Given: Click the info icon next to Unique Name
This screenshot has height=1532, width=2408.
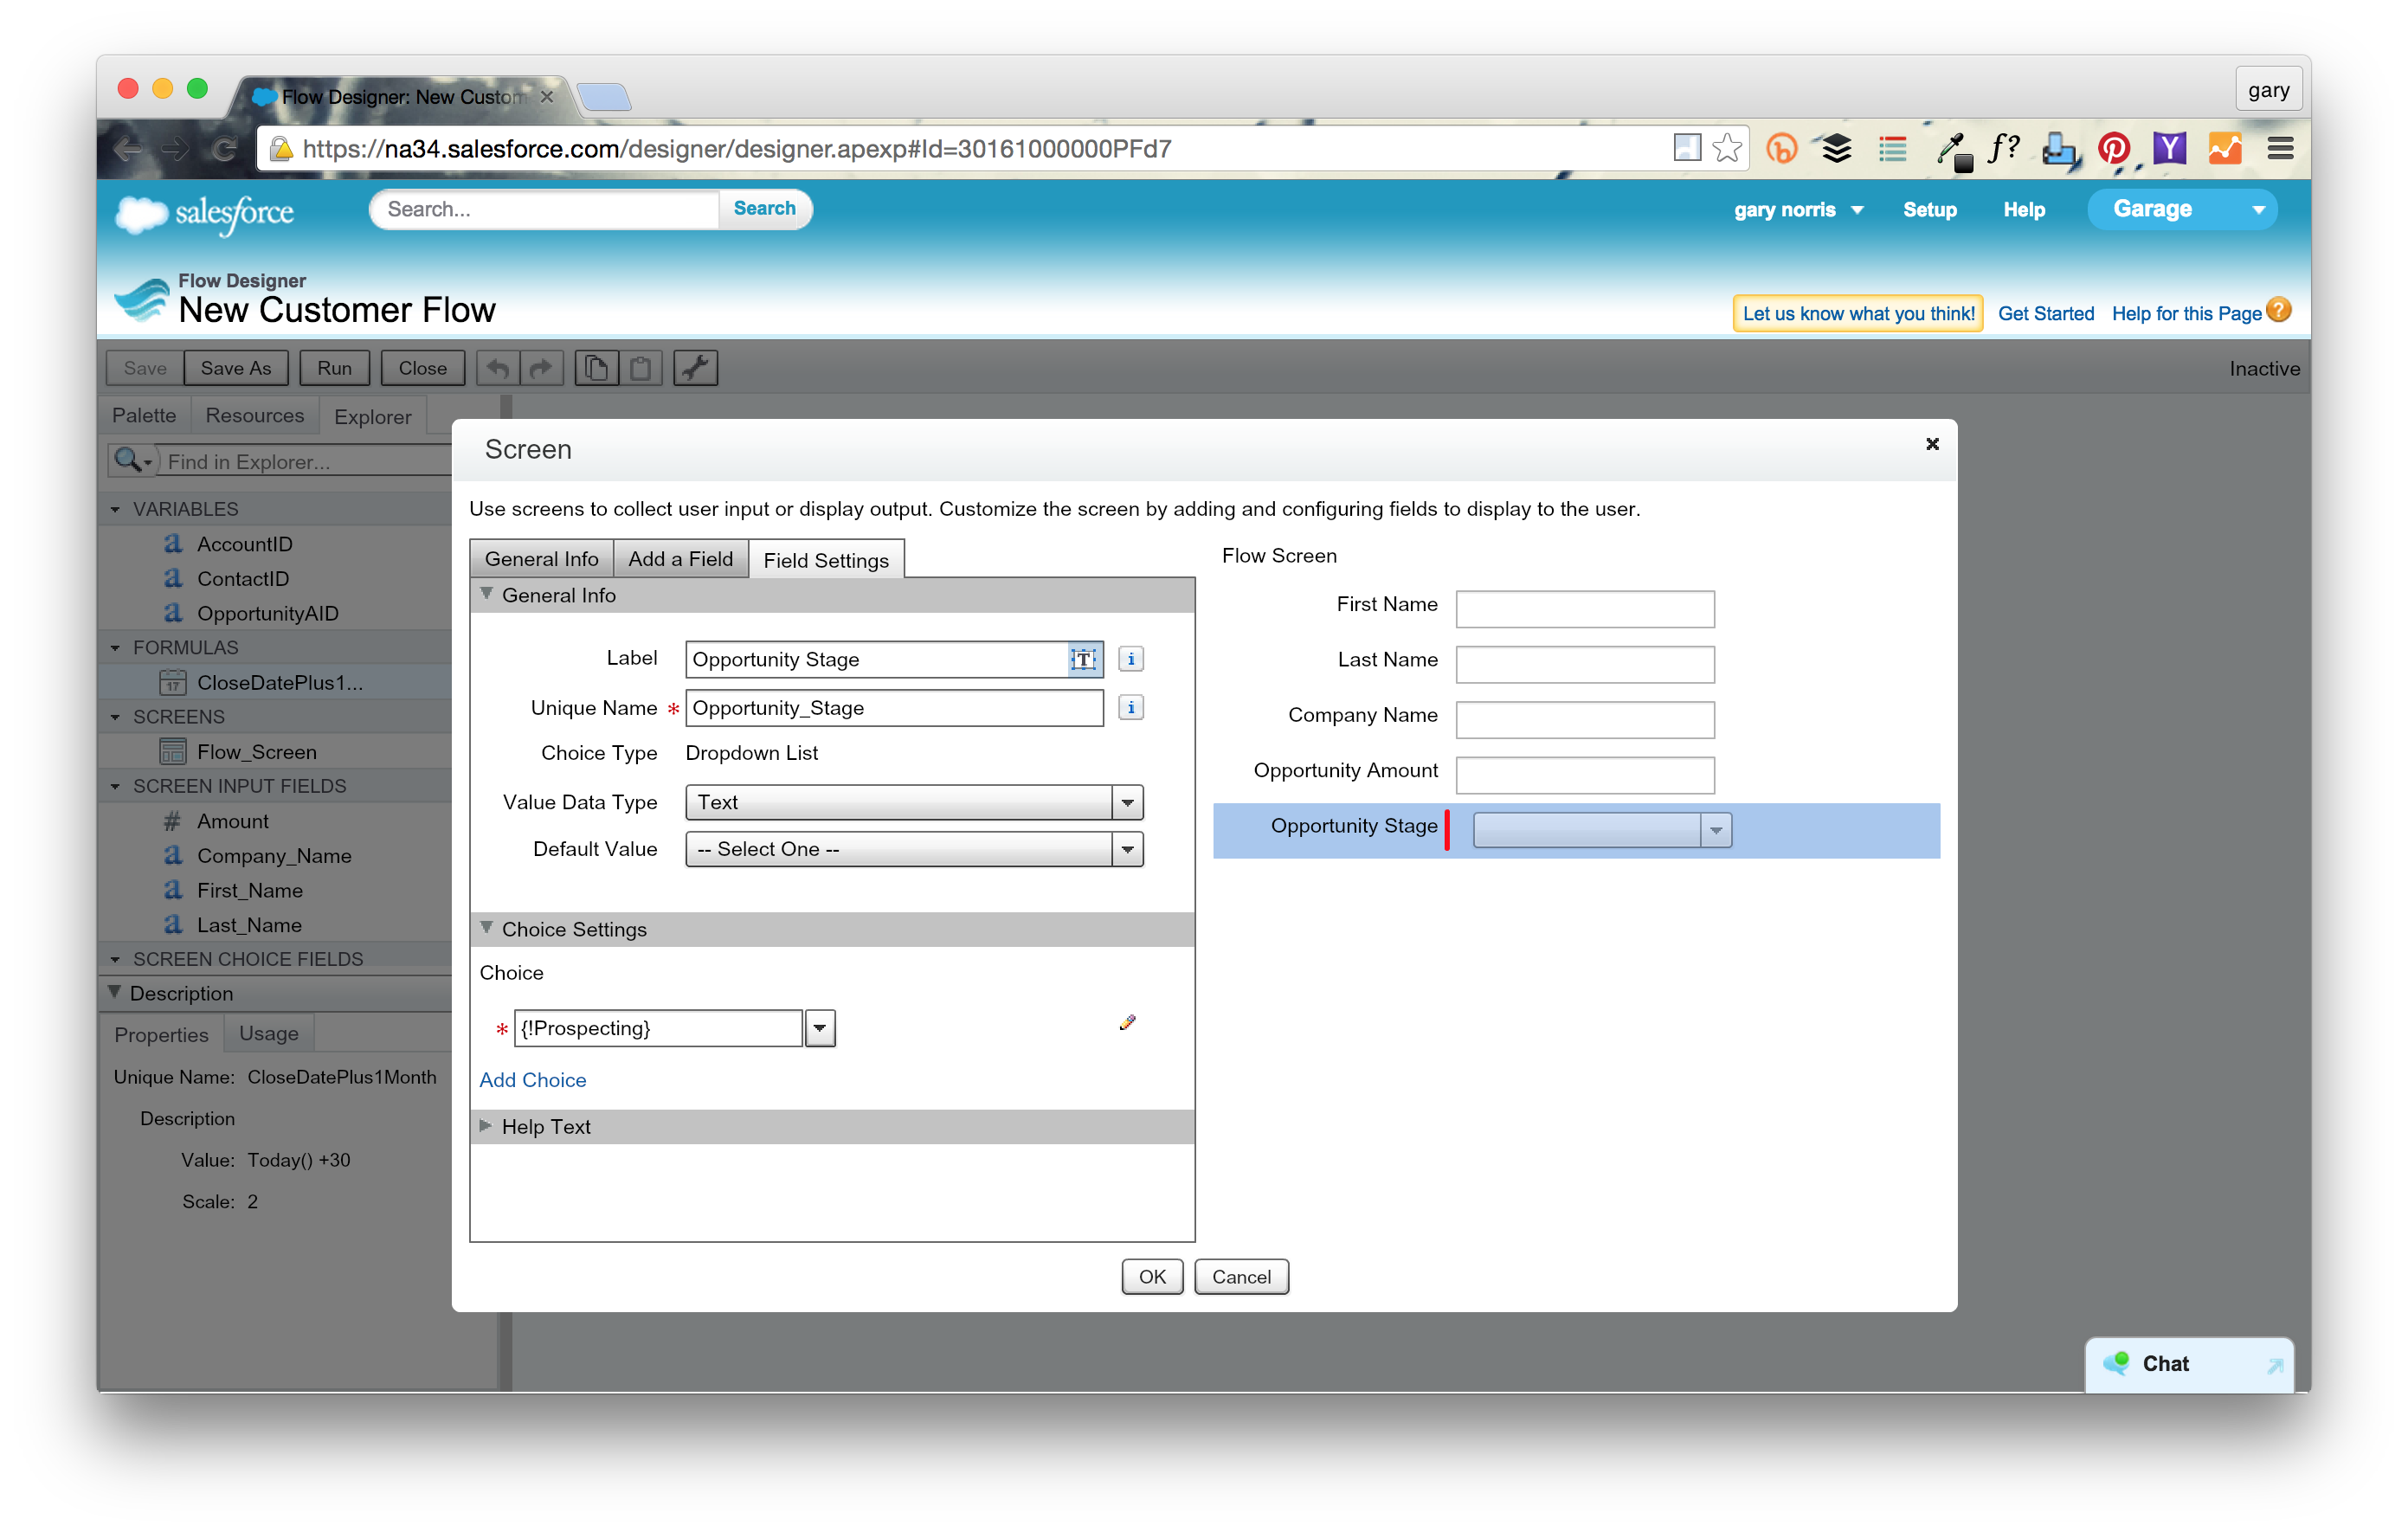Looking at the screenshot, I should [x=1130, y=707].
